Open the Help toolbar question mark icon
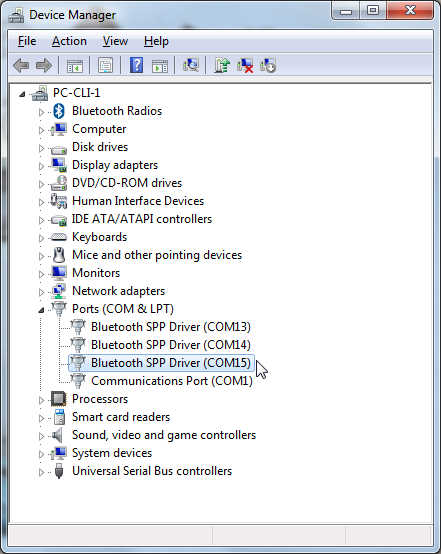The height and width of the screenshot is (554, 441). click(136, 65)
